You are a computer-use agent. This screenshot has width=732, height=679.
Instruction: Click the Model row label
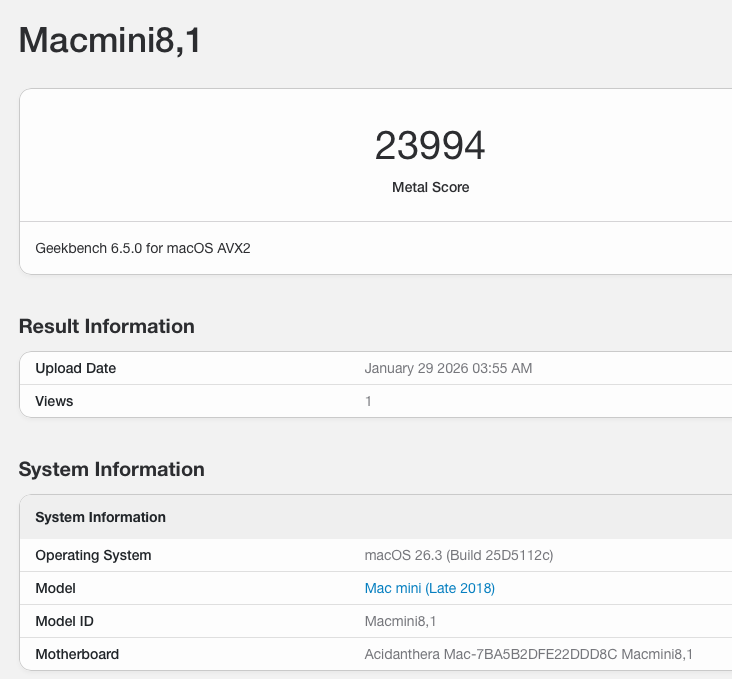56,588
